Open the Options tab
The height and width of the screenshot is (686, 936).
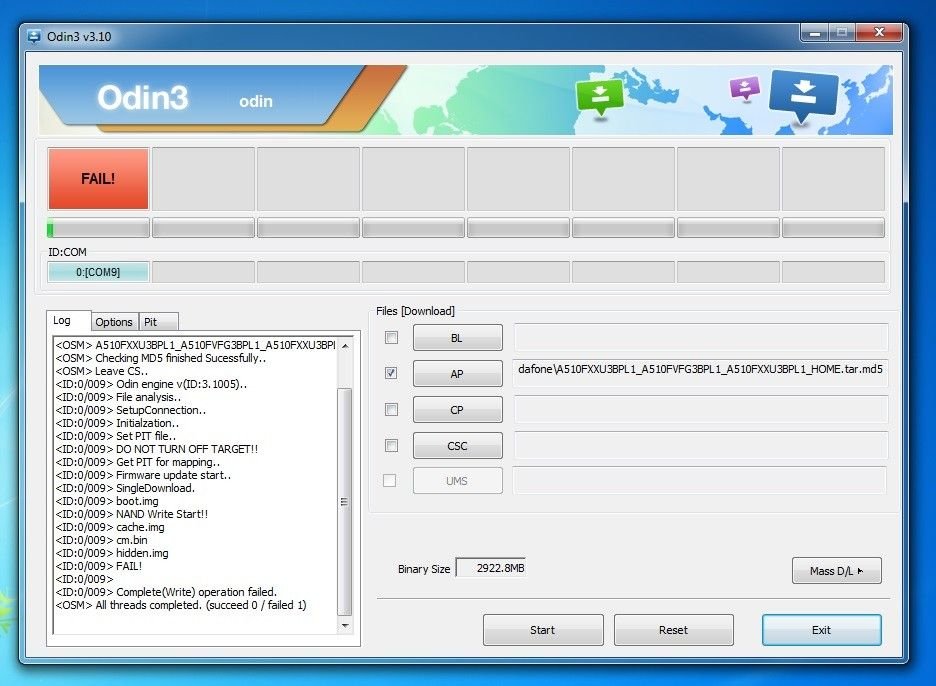(x=114, y=322)
